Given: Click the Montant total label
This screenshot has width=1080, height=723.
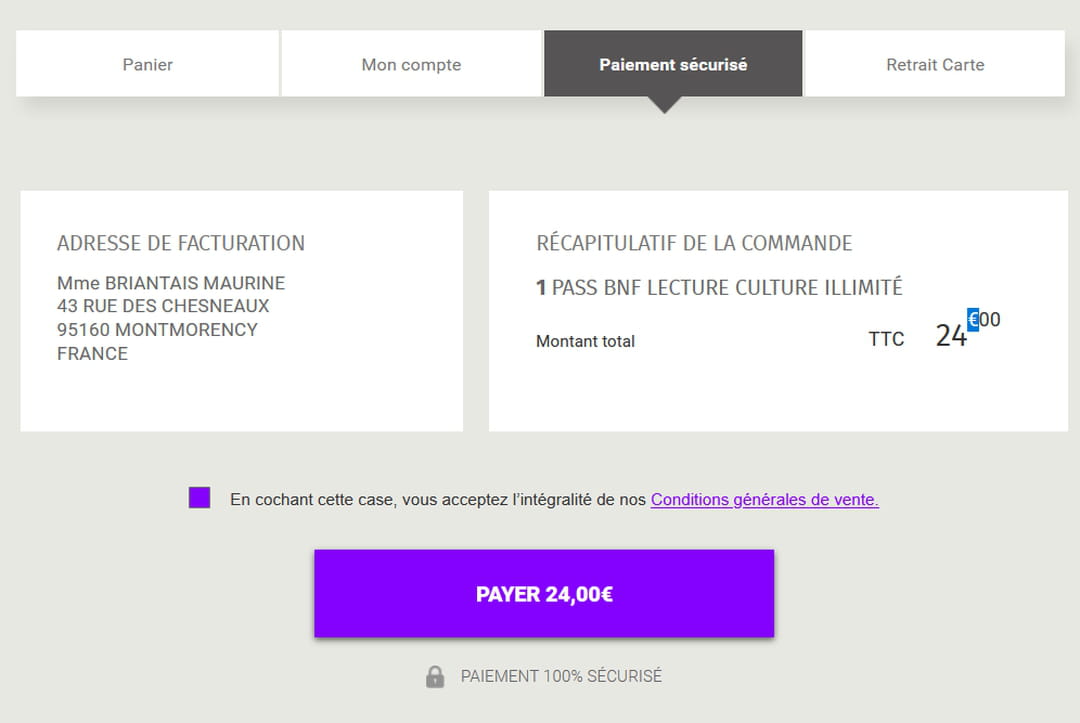Looking at the screenshot, I should [x=585, y=341].
